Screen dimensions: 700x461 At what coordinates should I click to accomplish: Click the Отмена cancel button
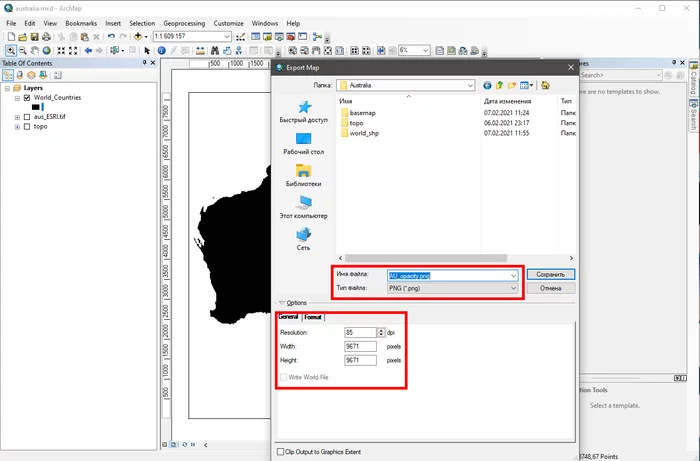point(550,288)
